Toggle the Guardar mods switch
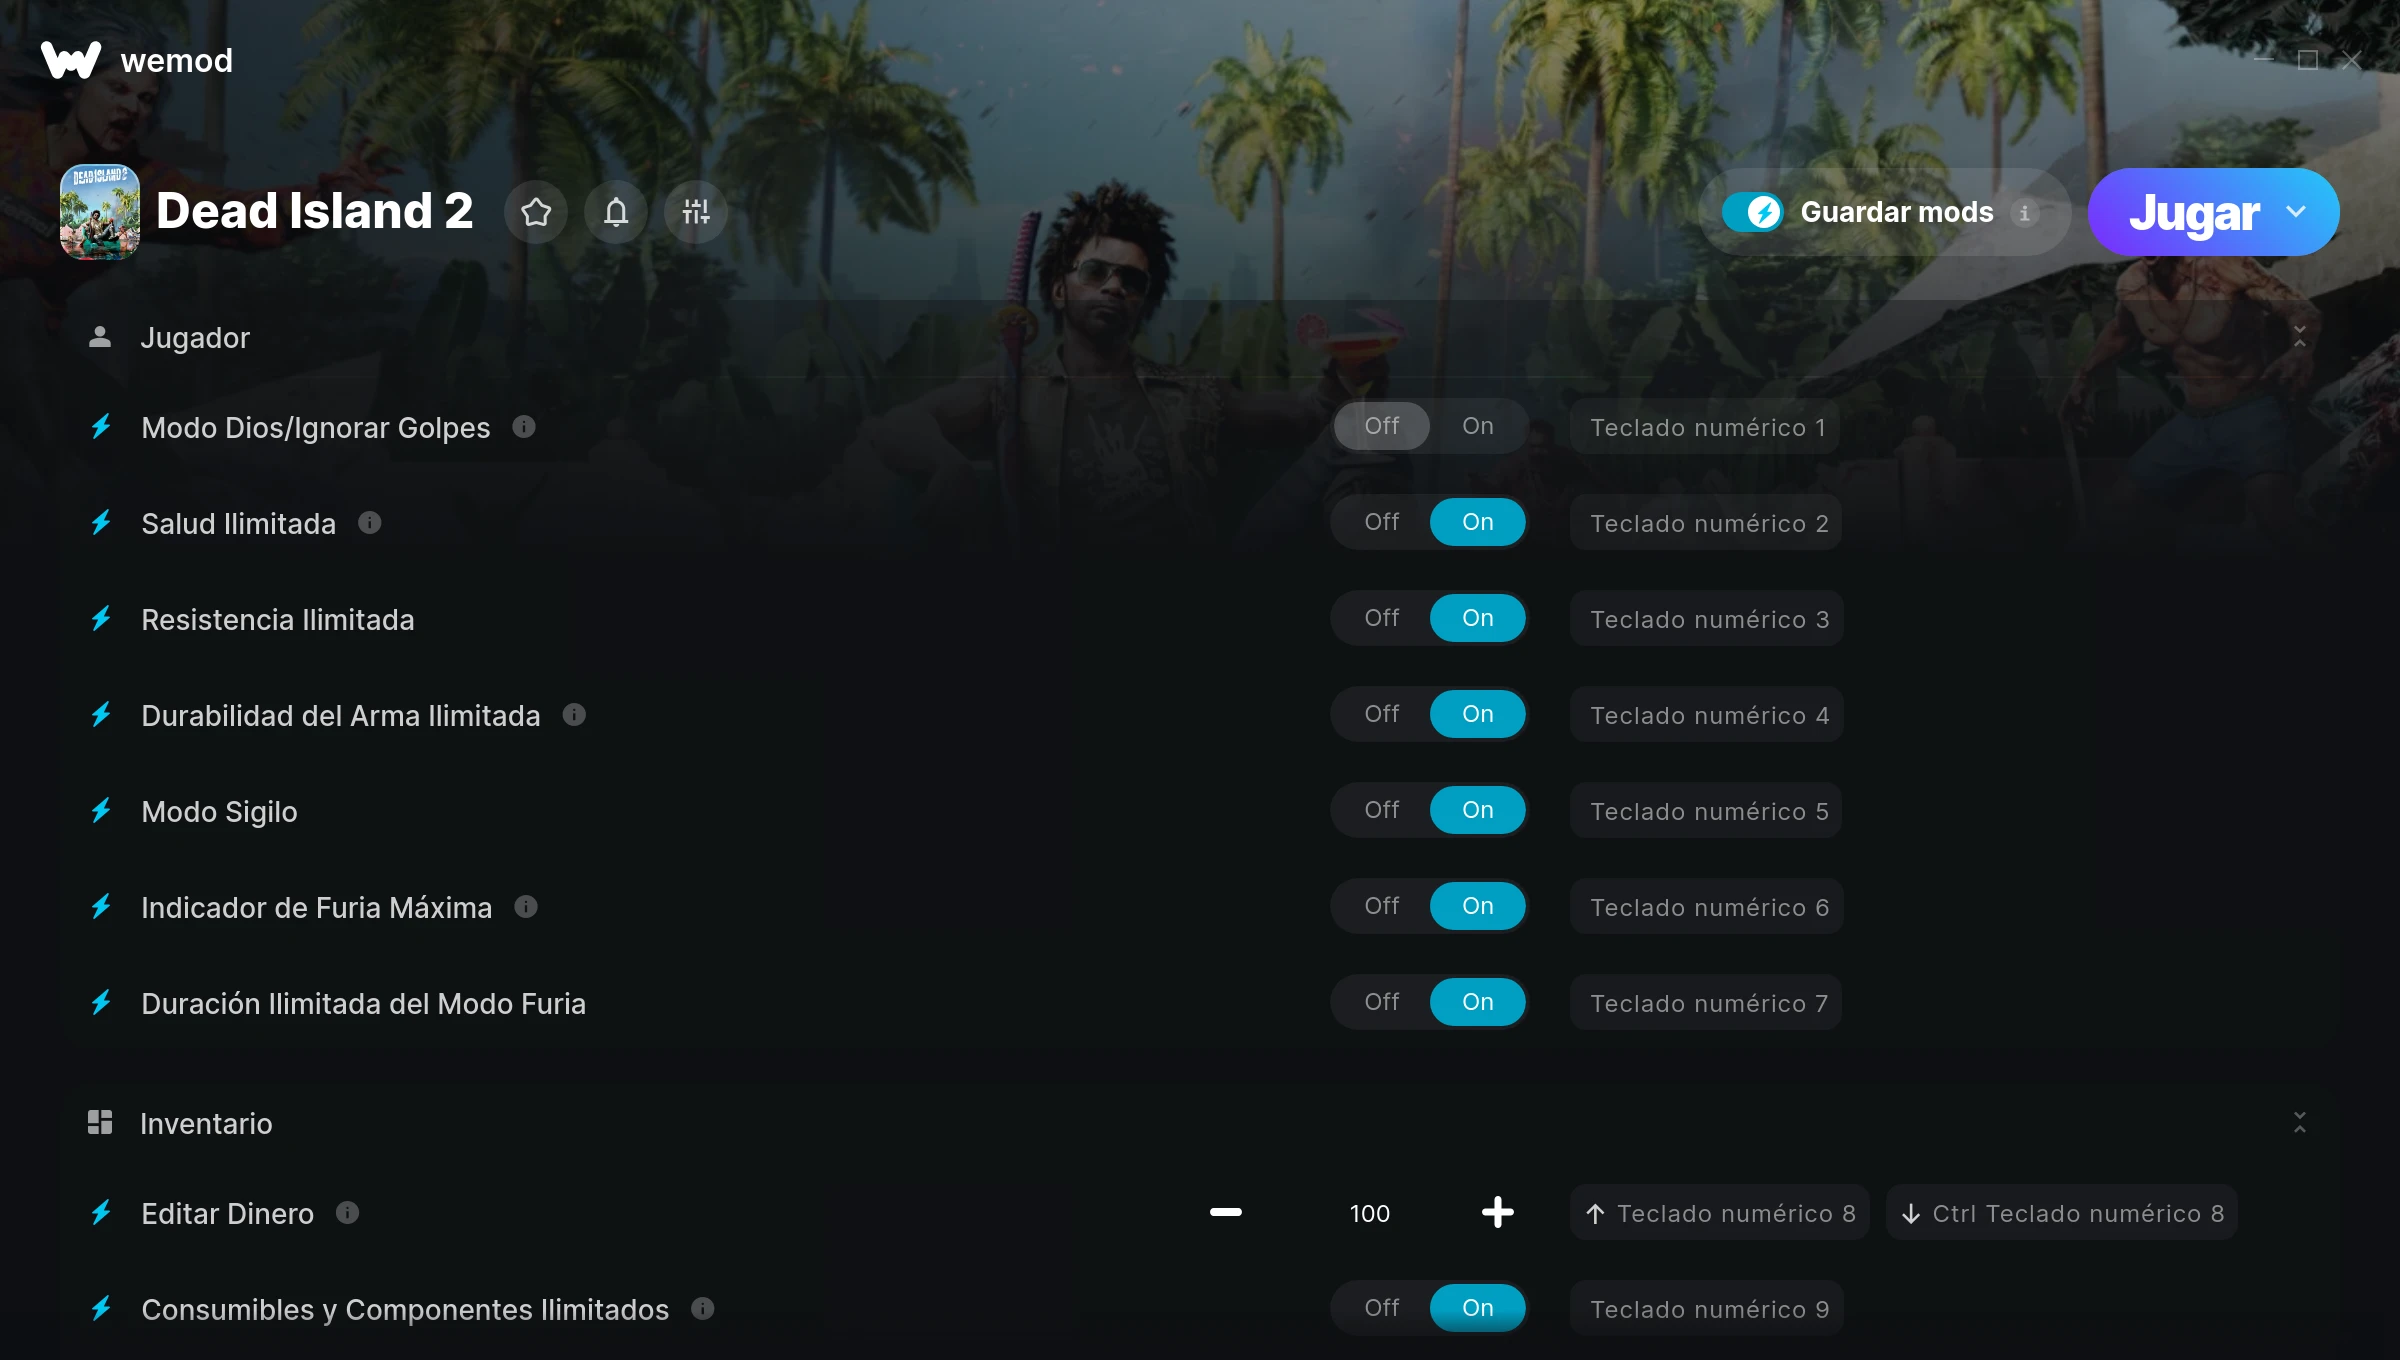 pos(1752,212)
